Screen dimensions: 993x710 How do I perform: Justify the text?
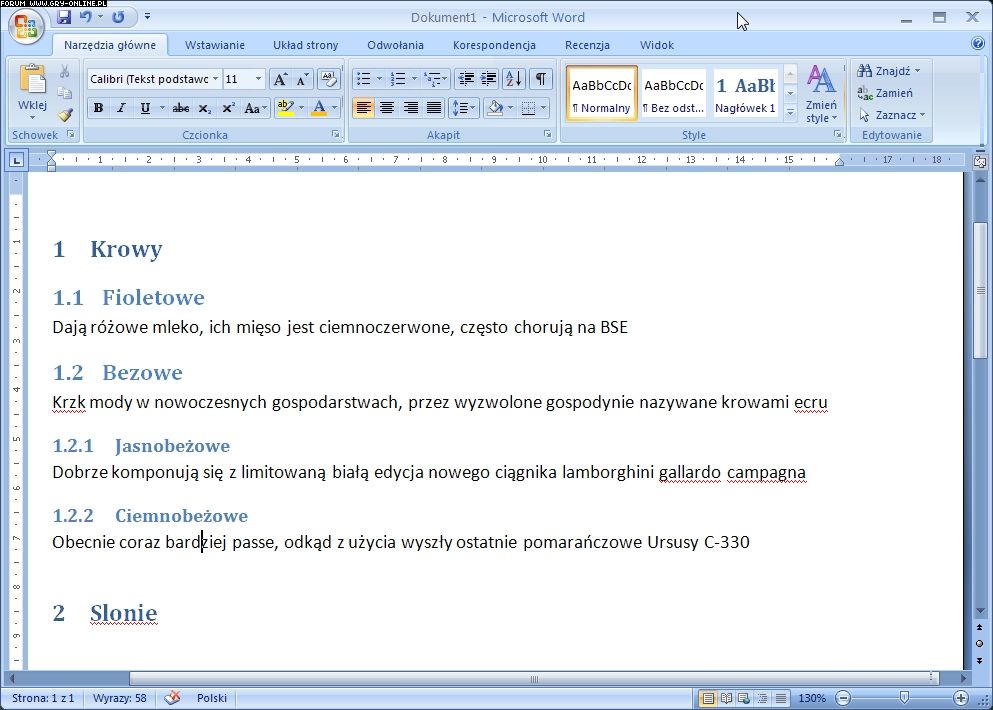tap(434, 108)
